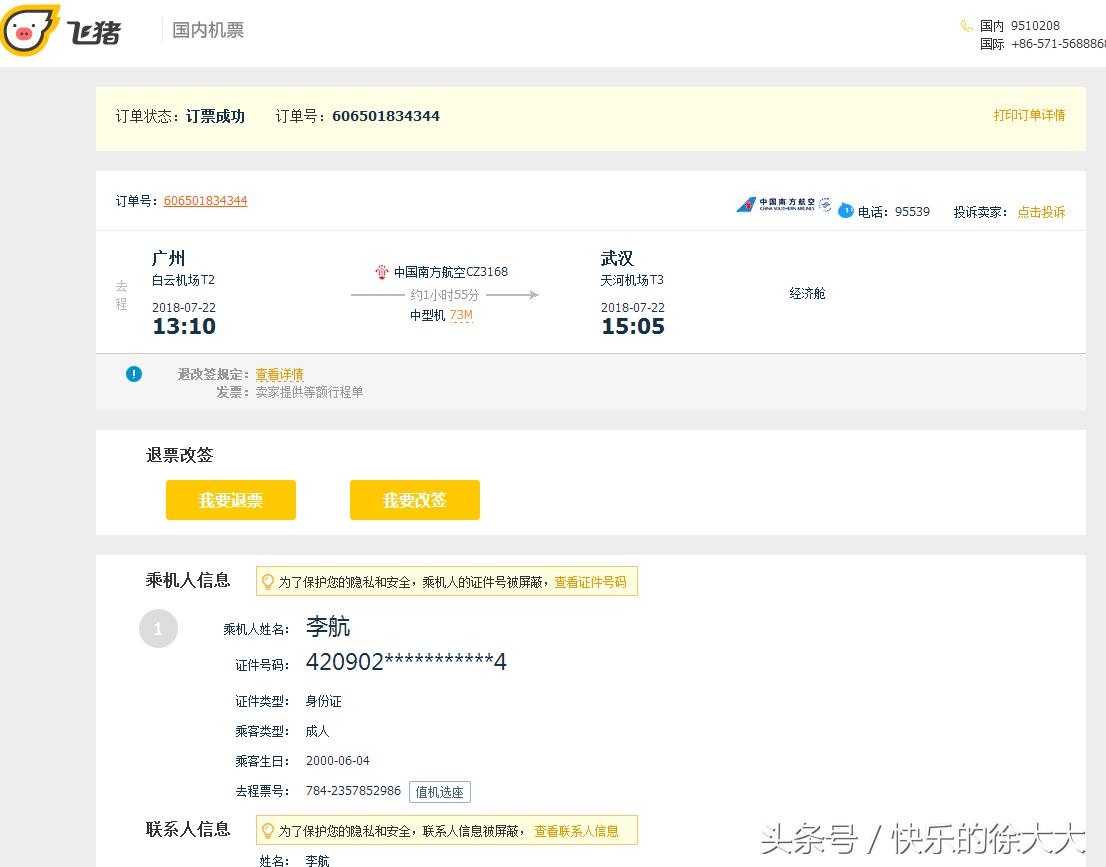
Task: Click the 我要改签 rebooking button
Action: pyautogui.click(x=414, y=499)
